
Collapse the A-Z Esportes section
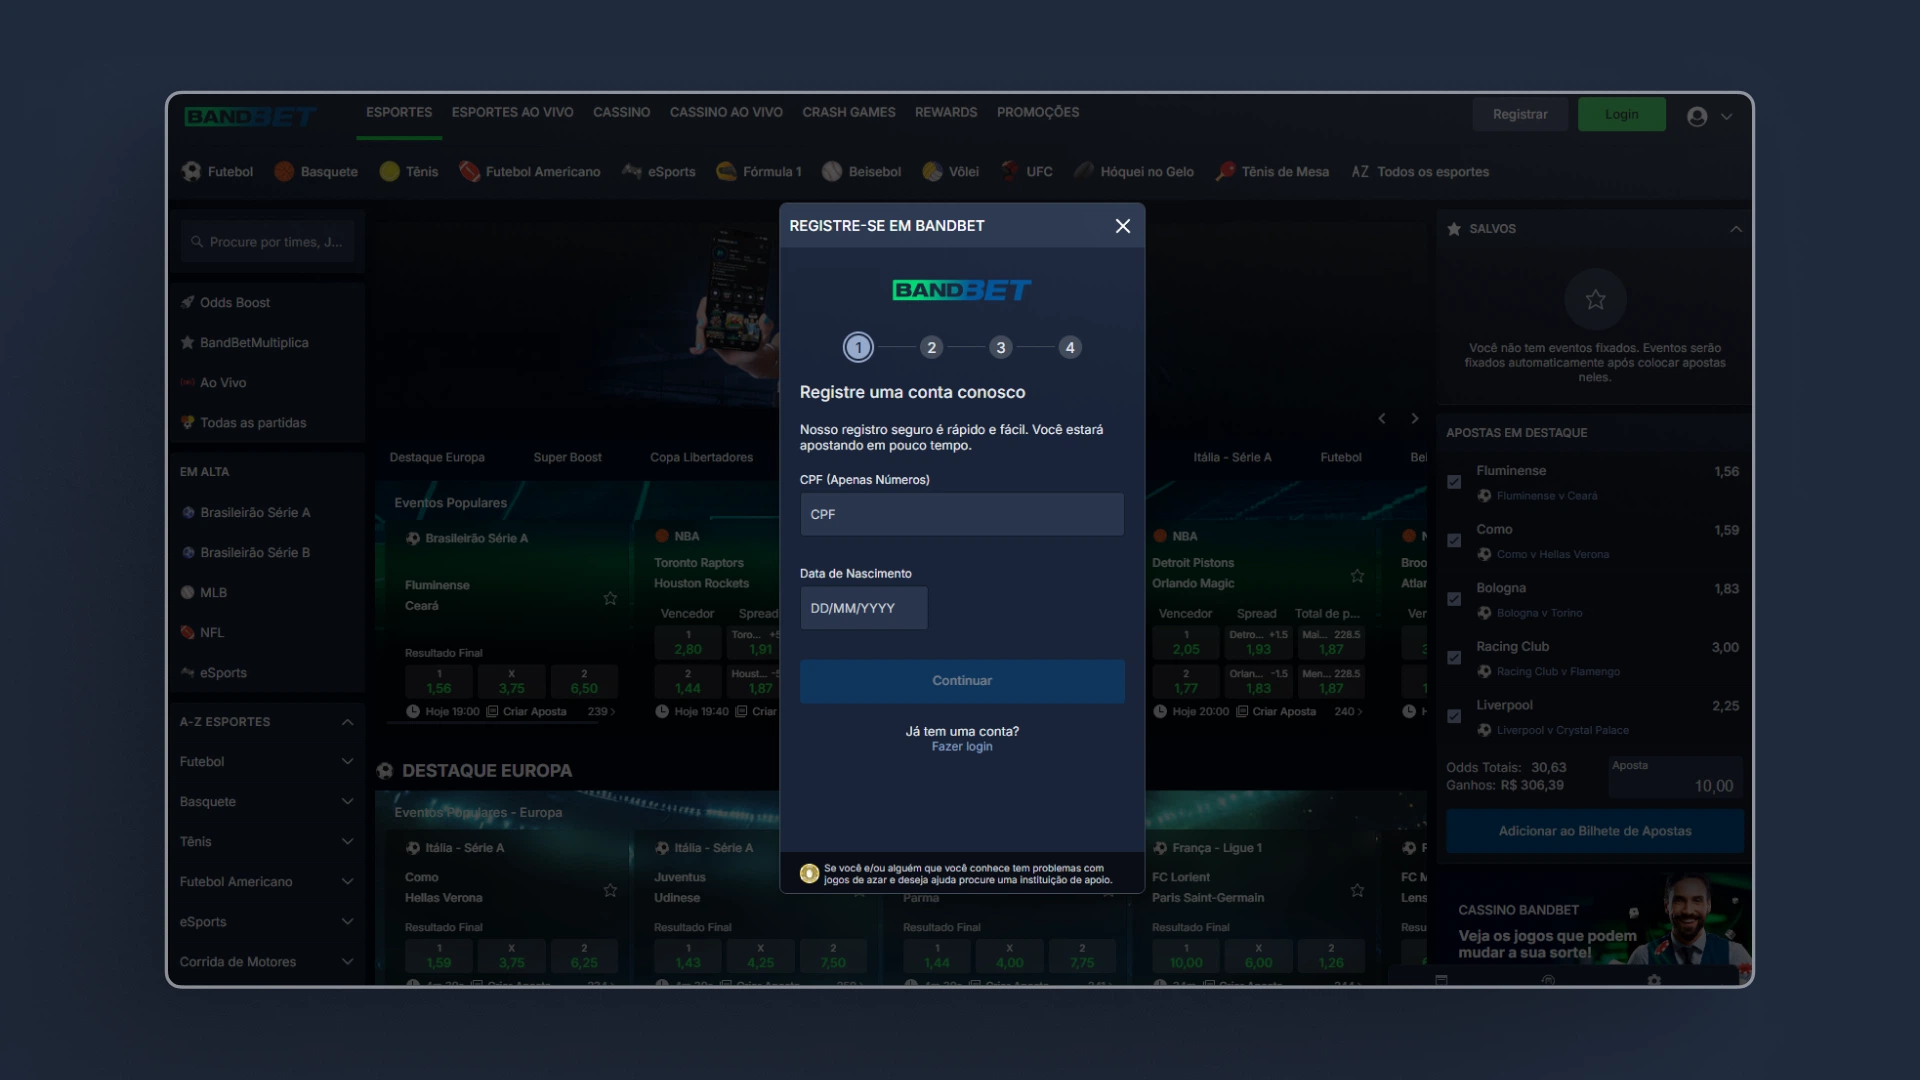pyautogui.click(x=347, y=722)
